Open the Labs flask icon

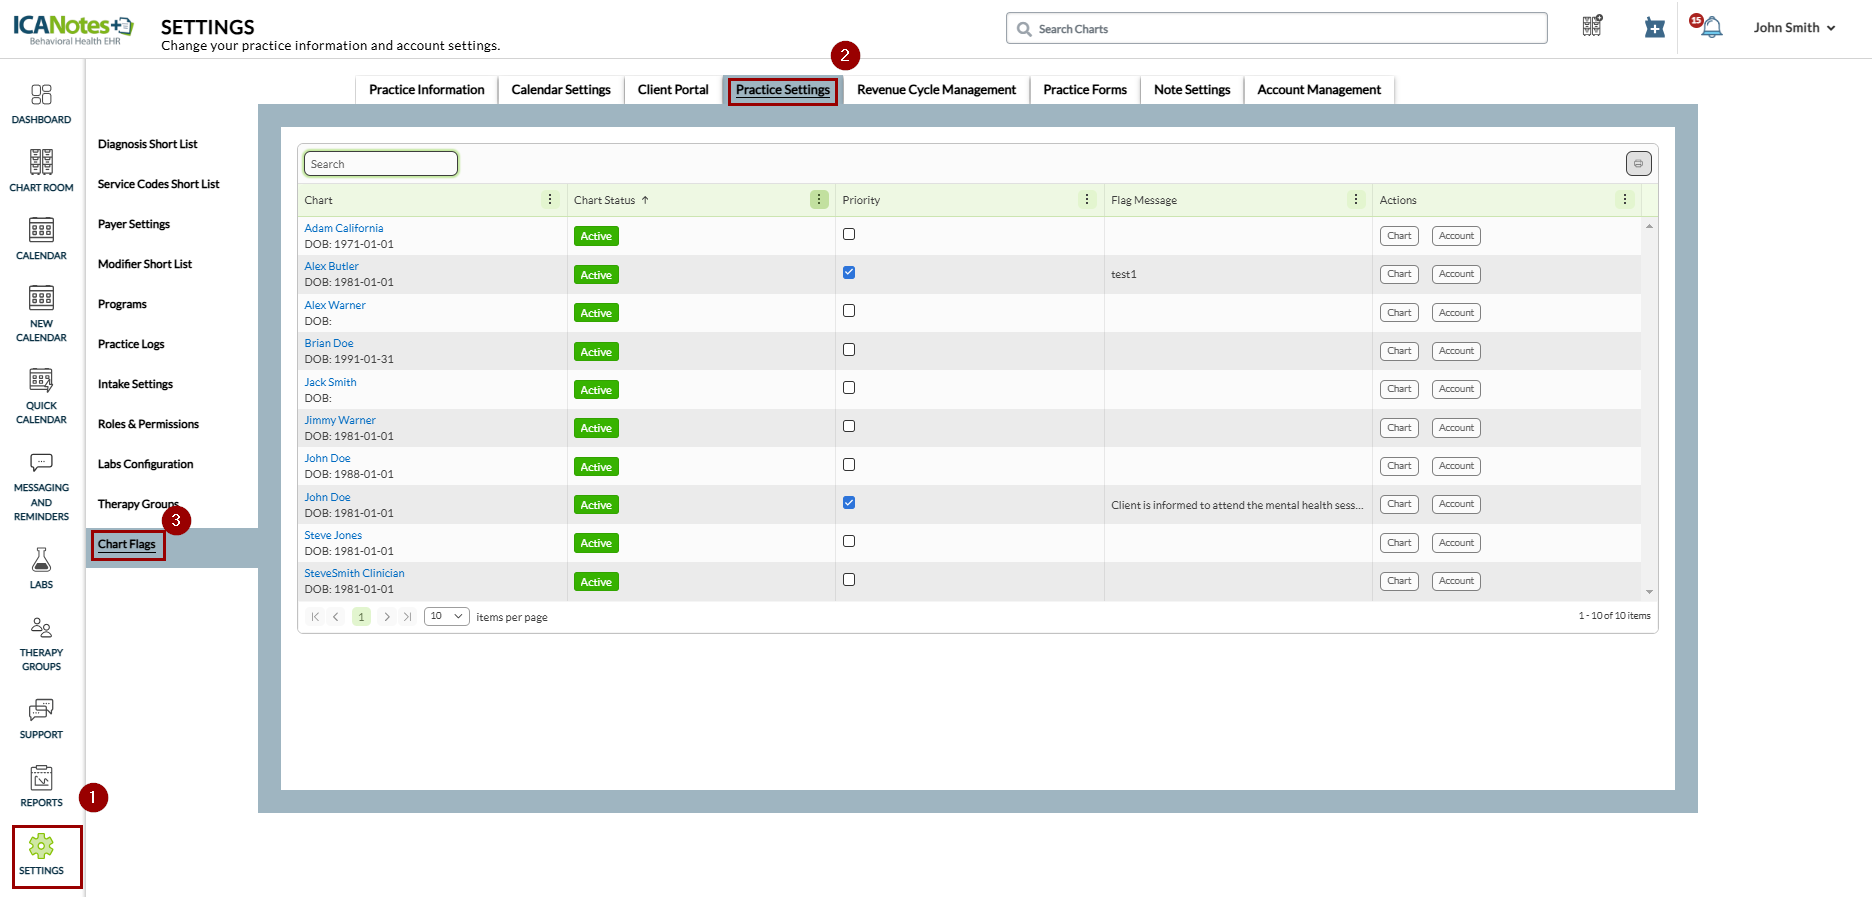pos(41,567)
